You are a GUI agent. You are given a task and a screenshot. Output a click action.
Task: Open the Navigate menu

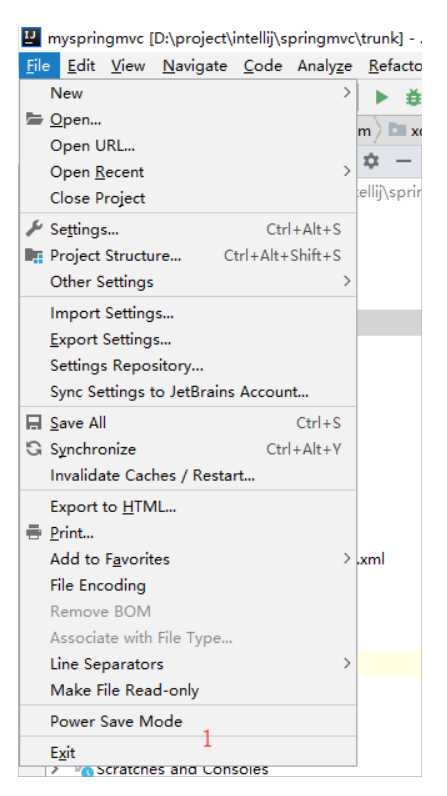pyautogui.click(x=195, y=66)
